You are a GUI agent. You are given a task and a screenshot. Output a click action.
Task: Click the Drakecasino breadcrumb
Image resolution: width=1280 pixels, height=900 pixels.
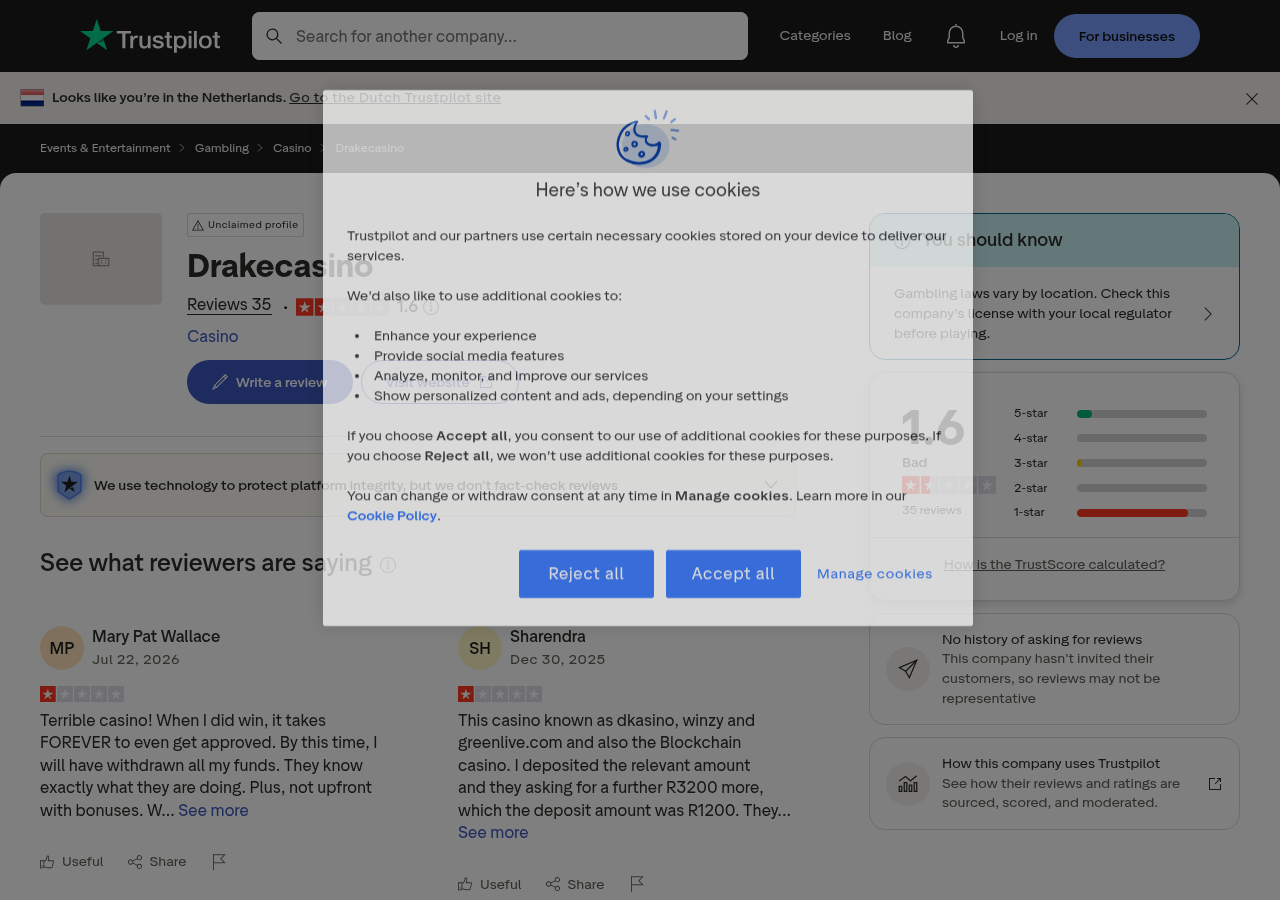click(370, 148)
